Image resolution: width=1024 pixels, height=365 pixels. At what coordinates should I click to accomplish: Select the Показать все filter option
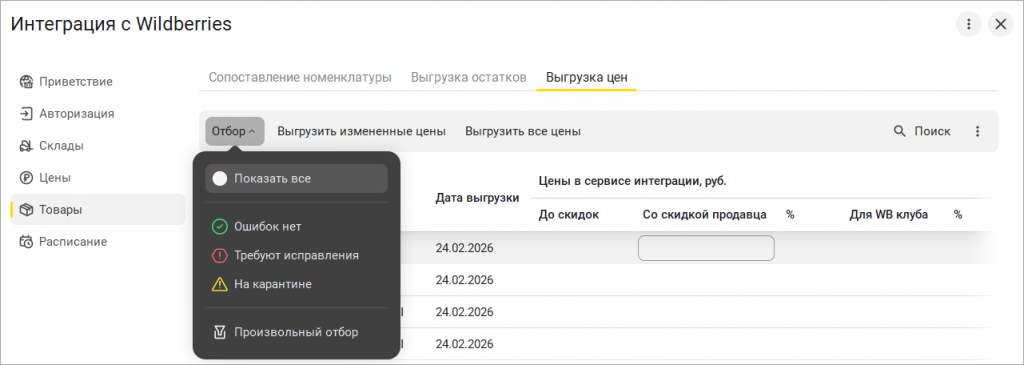[296, 178]
